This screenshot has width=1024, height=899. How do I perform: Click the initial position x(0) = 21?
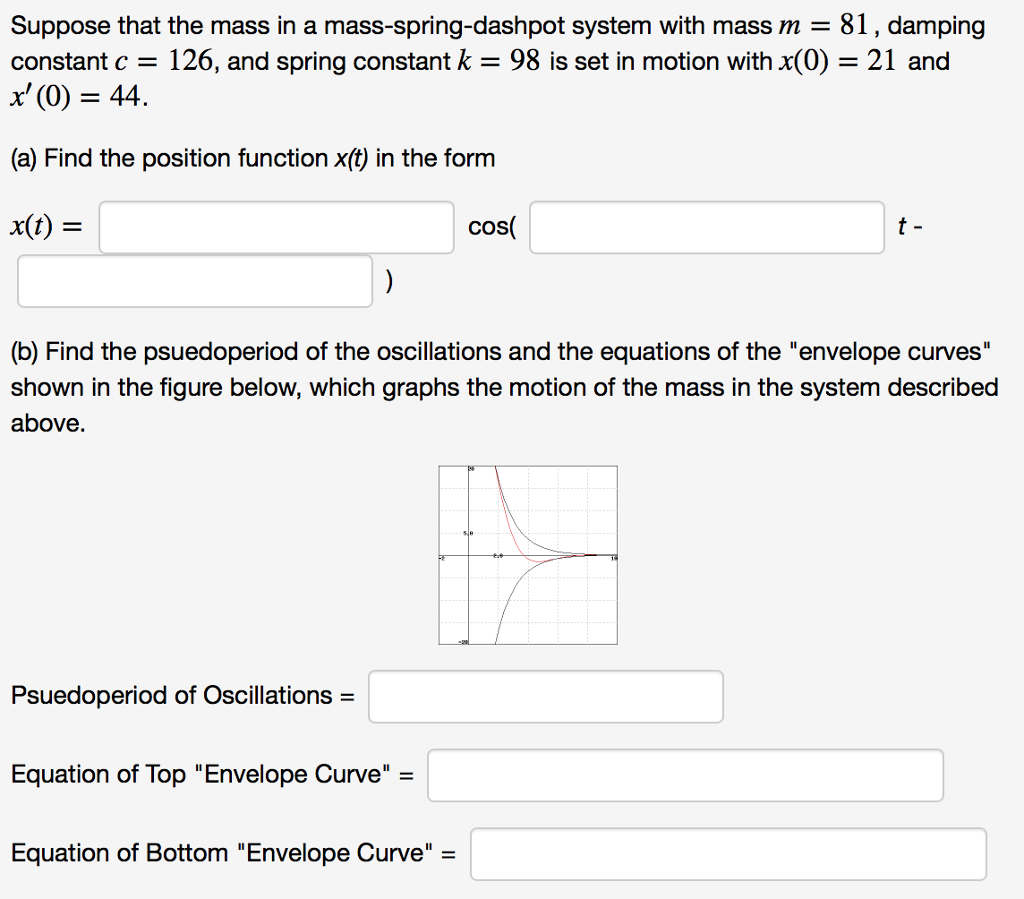coord(837,61)
